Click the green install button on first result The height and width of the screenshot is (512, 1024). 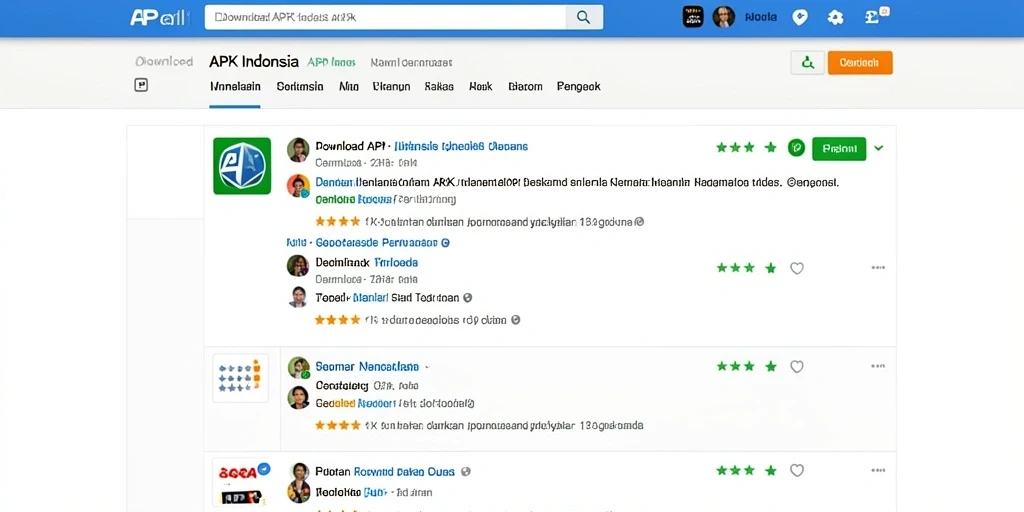839,148
